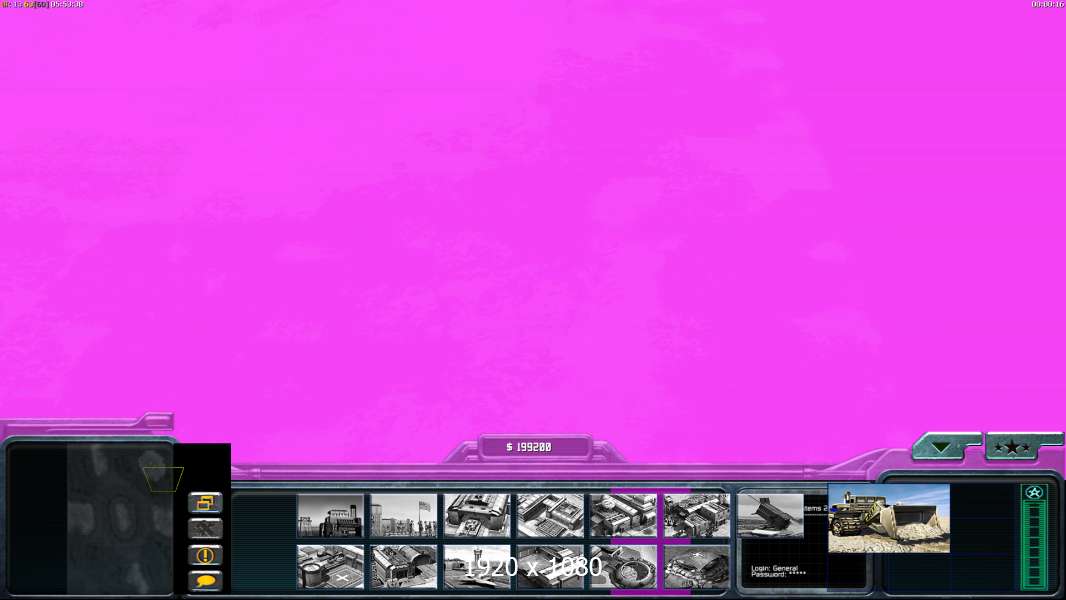
Task: Click the yellow exclamation mark button
Action: tap(205, 555)
